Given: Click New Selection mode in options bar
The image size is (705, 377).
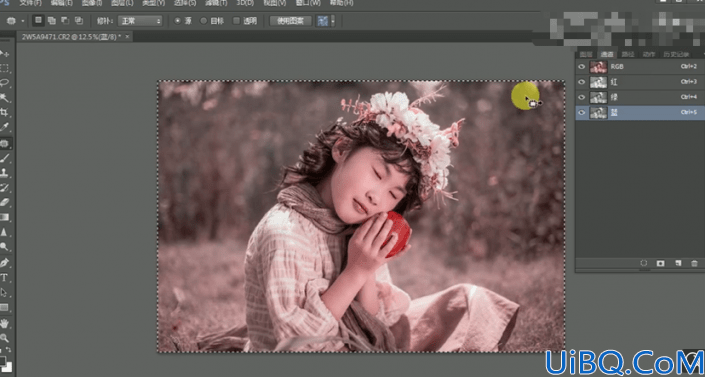Looking at the screenshot, I should [38, 21].
